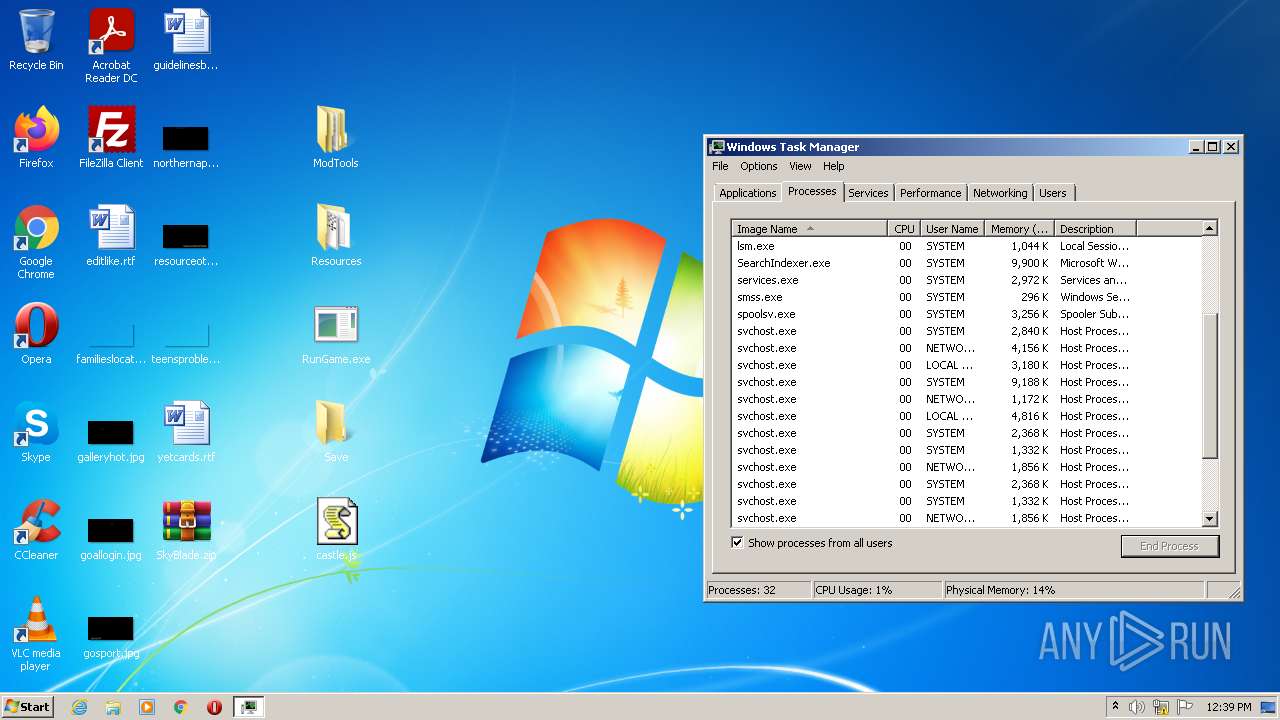Sort processes by Image Name column

[809, 229]
